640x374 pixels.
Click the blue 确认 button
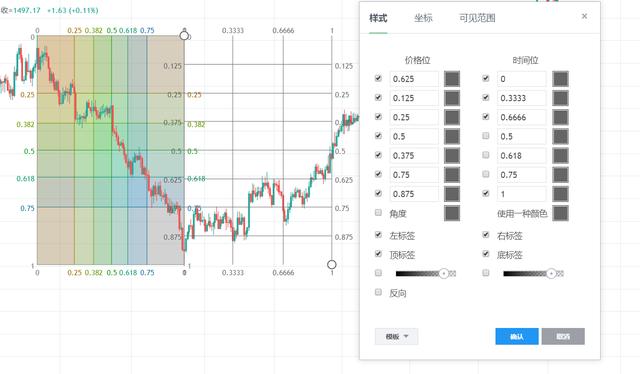coord(517,336)
